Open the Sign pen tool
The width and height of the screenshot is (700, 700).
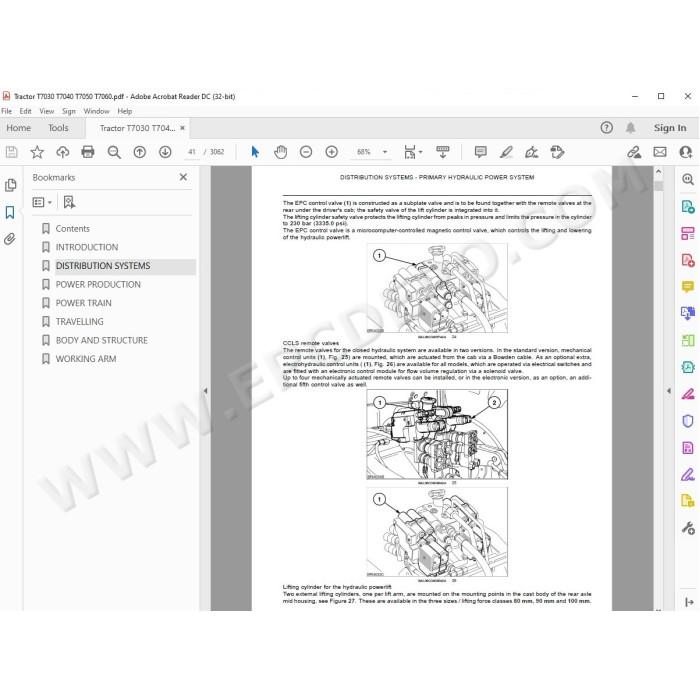(x=531, y=152)
